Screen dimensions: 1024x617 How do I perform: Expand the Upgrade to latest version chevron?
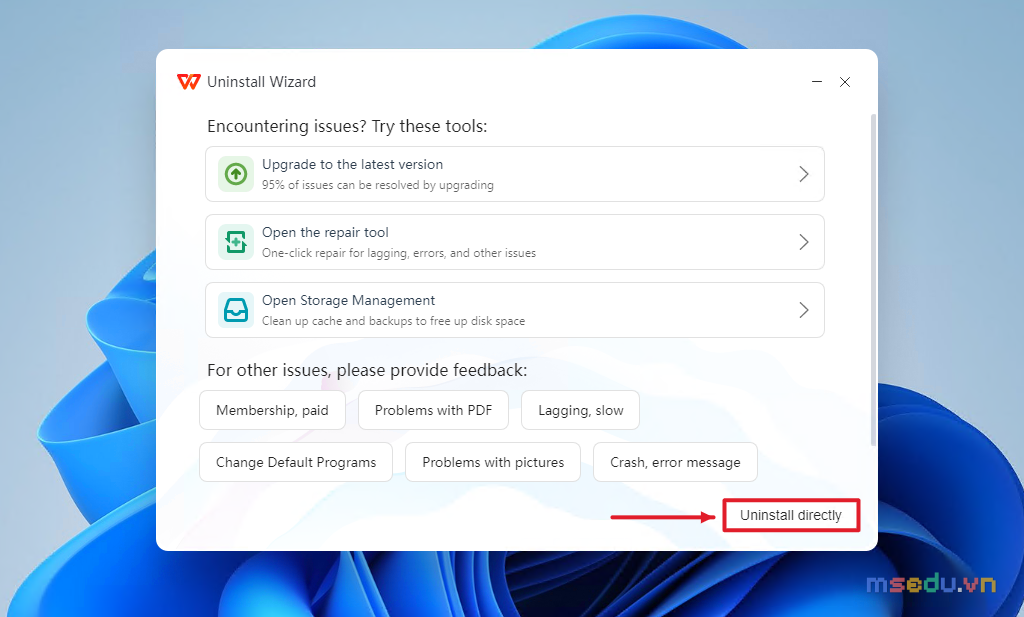pyautogui.click(x=804, y=174)
